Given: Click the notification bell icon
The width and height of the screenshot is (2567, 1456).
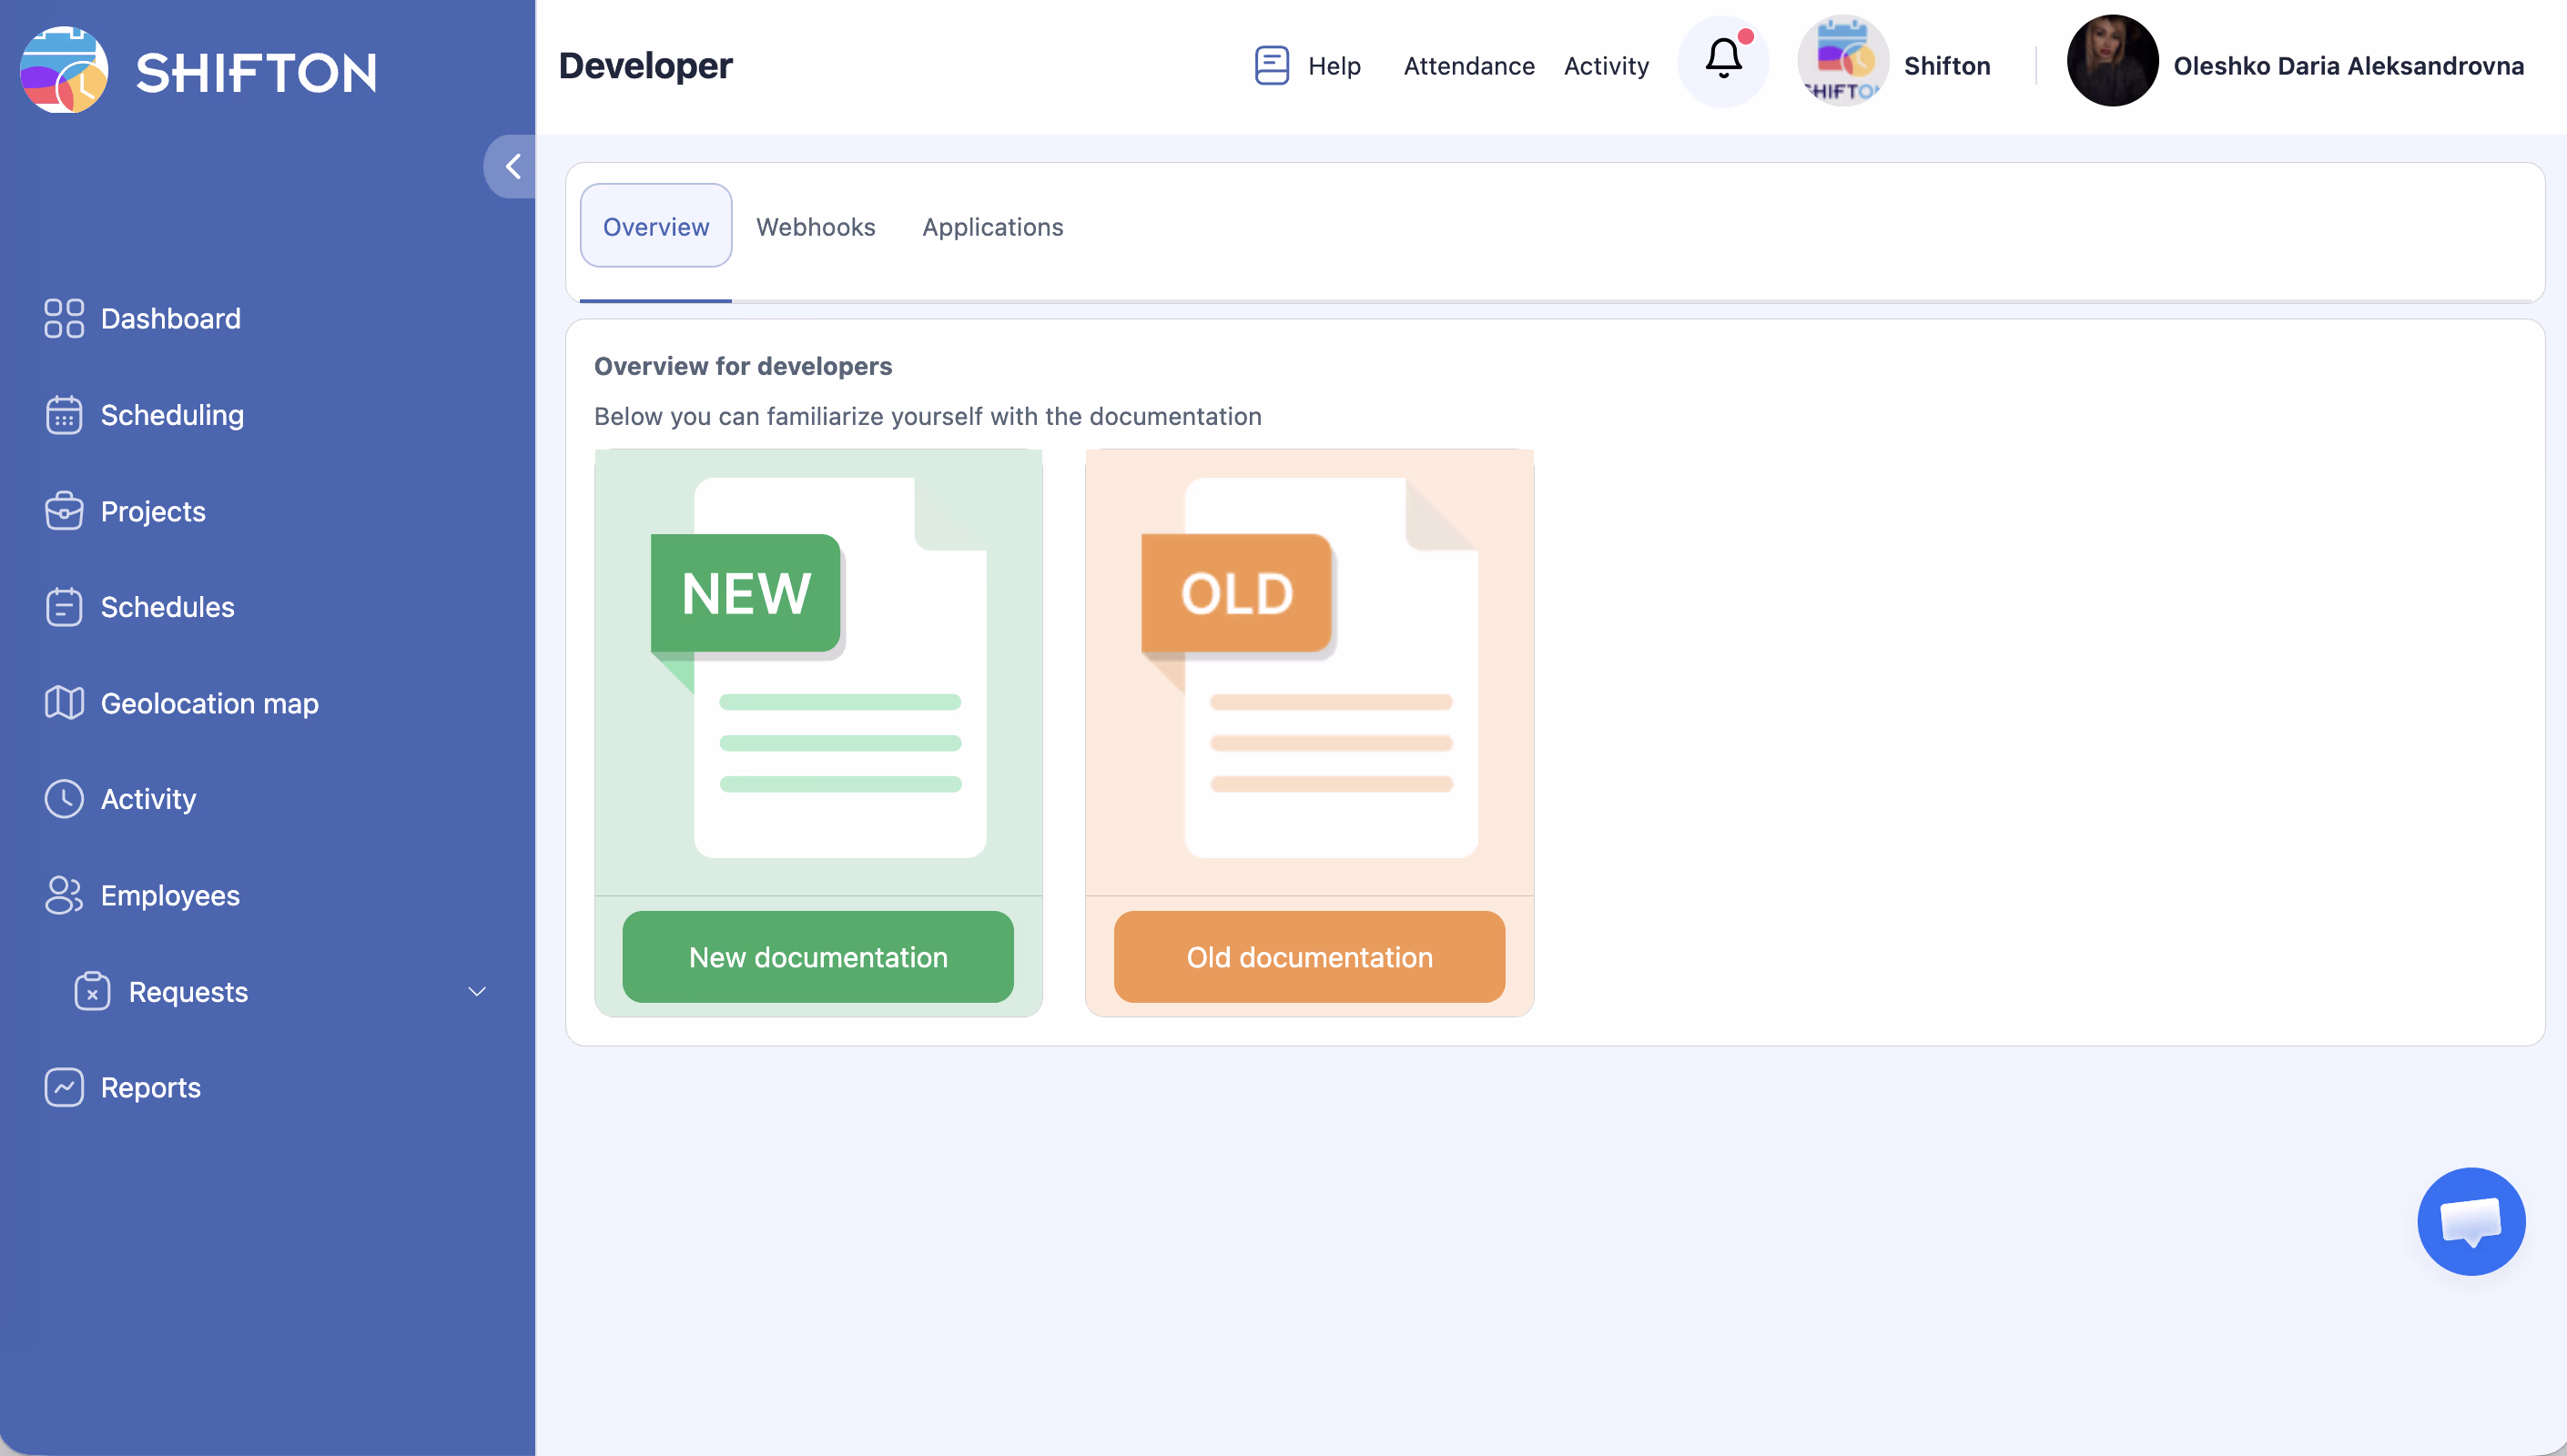Looking at the screenshot, I should point(1722,60).
